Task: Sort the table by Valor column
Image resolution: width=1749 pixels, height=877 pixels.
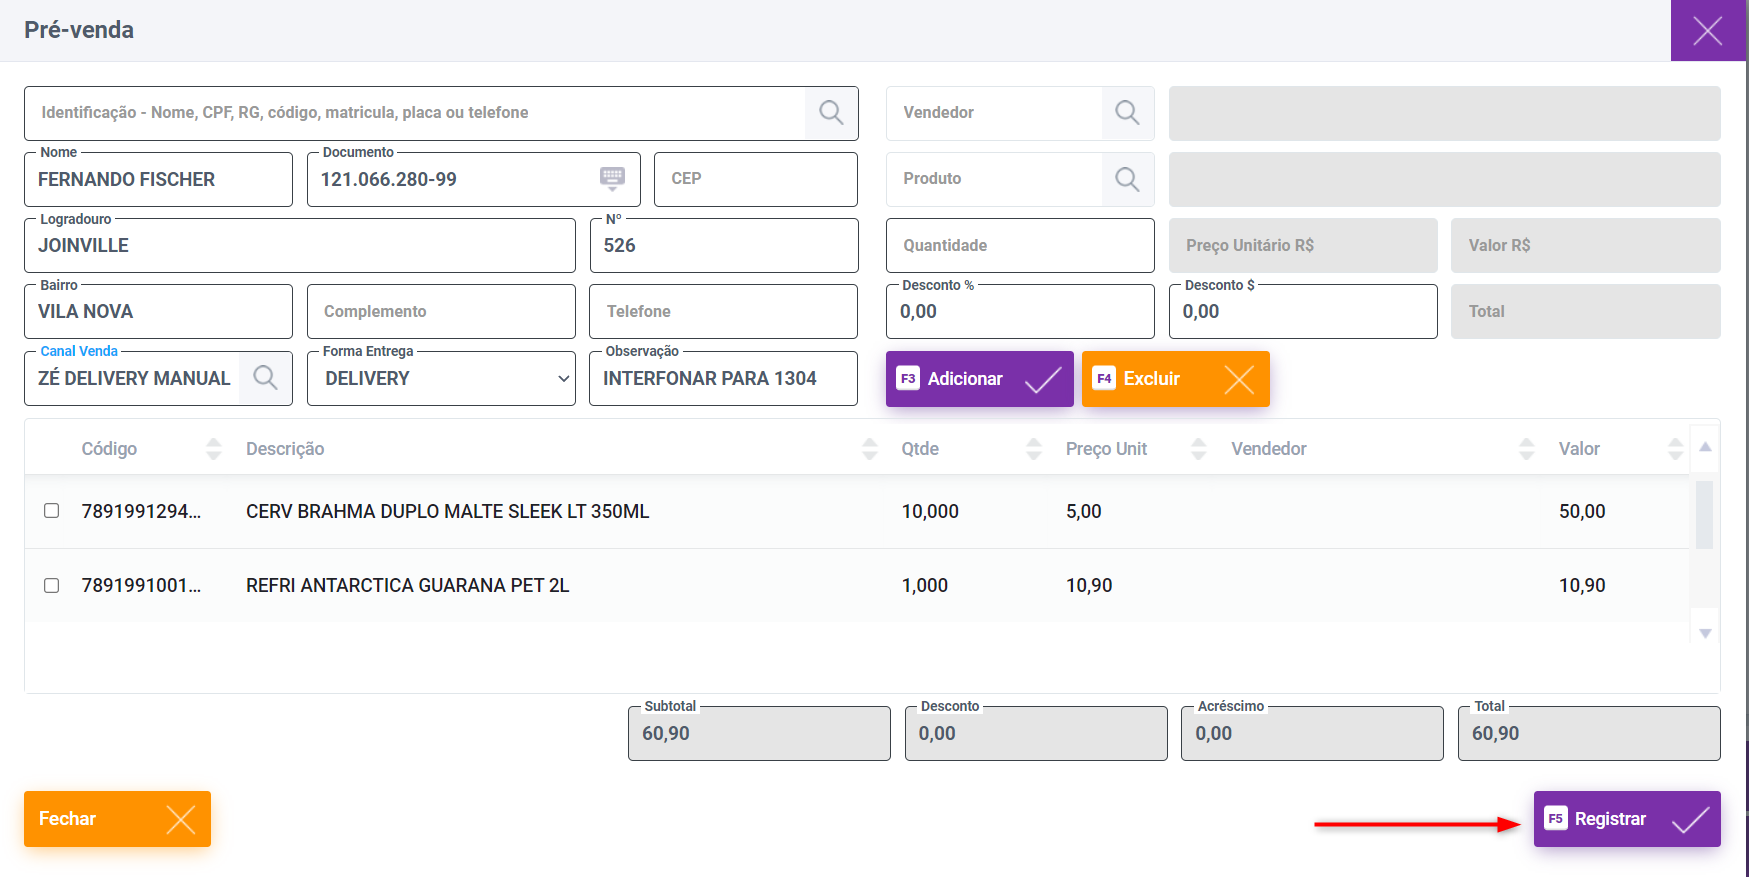Action: (1675, 449)
